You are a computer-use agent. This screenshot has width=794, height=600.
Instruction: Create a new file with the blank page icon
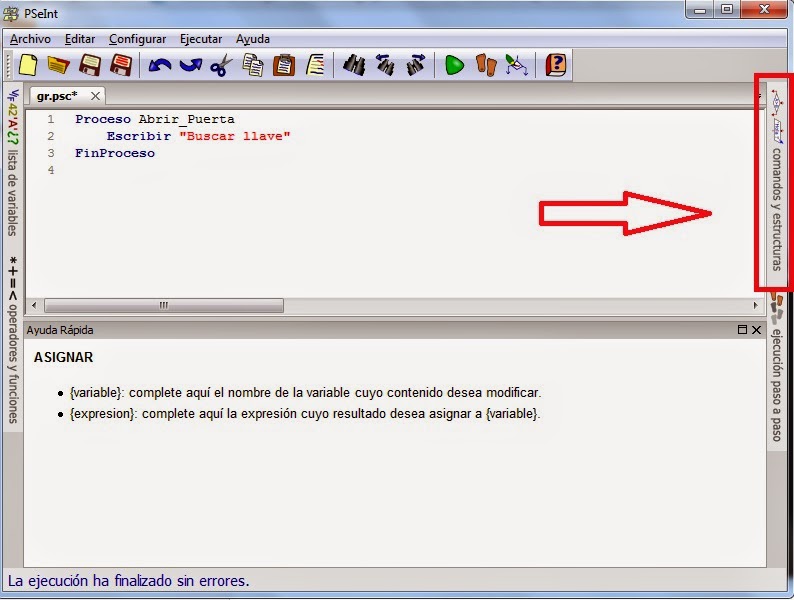tap(28, 65)
